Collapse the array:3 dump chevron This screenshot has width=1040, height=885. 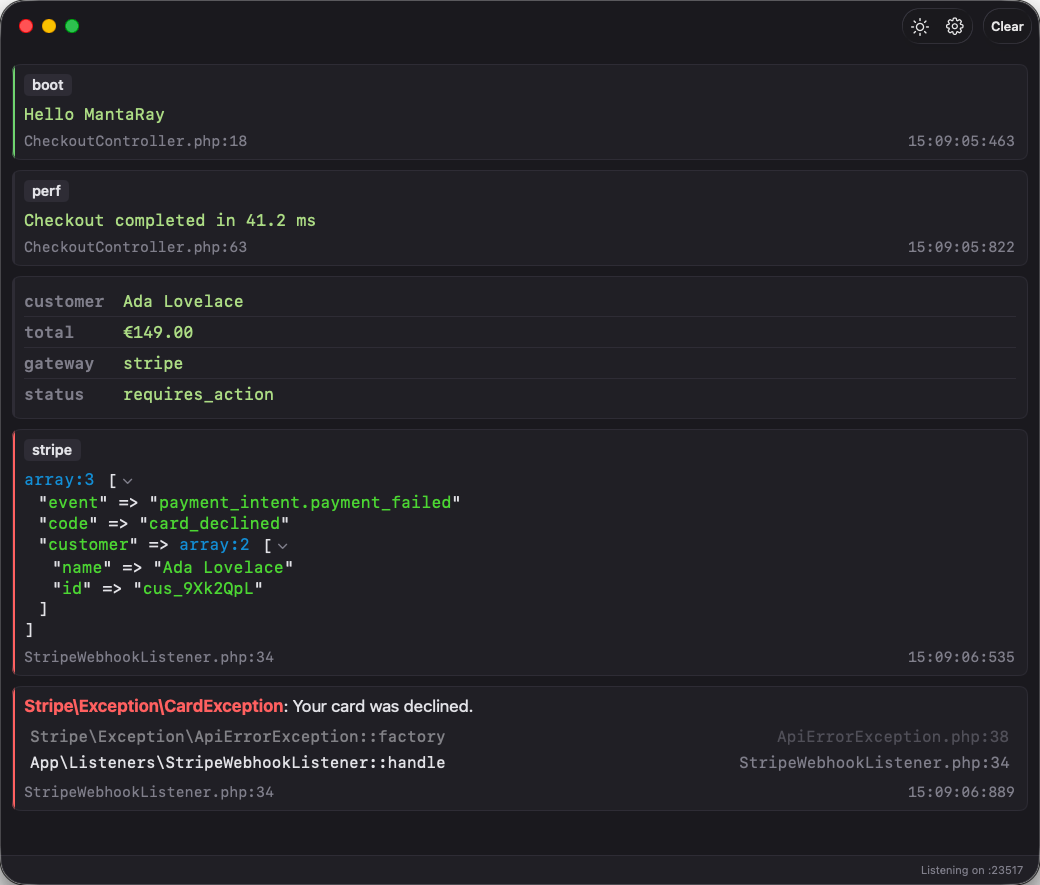click(x=128, y=481)
